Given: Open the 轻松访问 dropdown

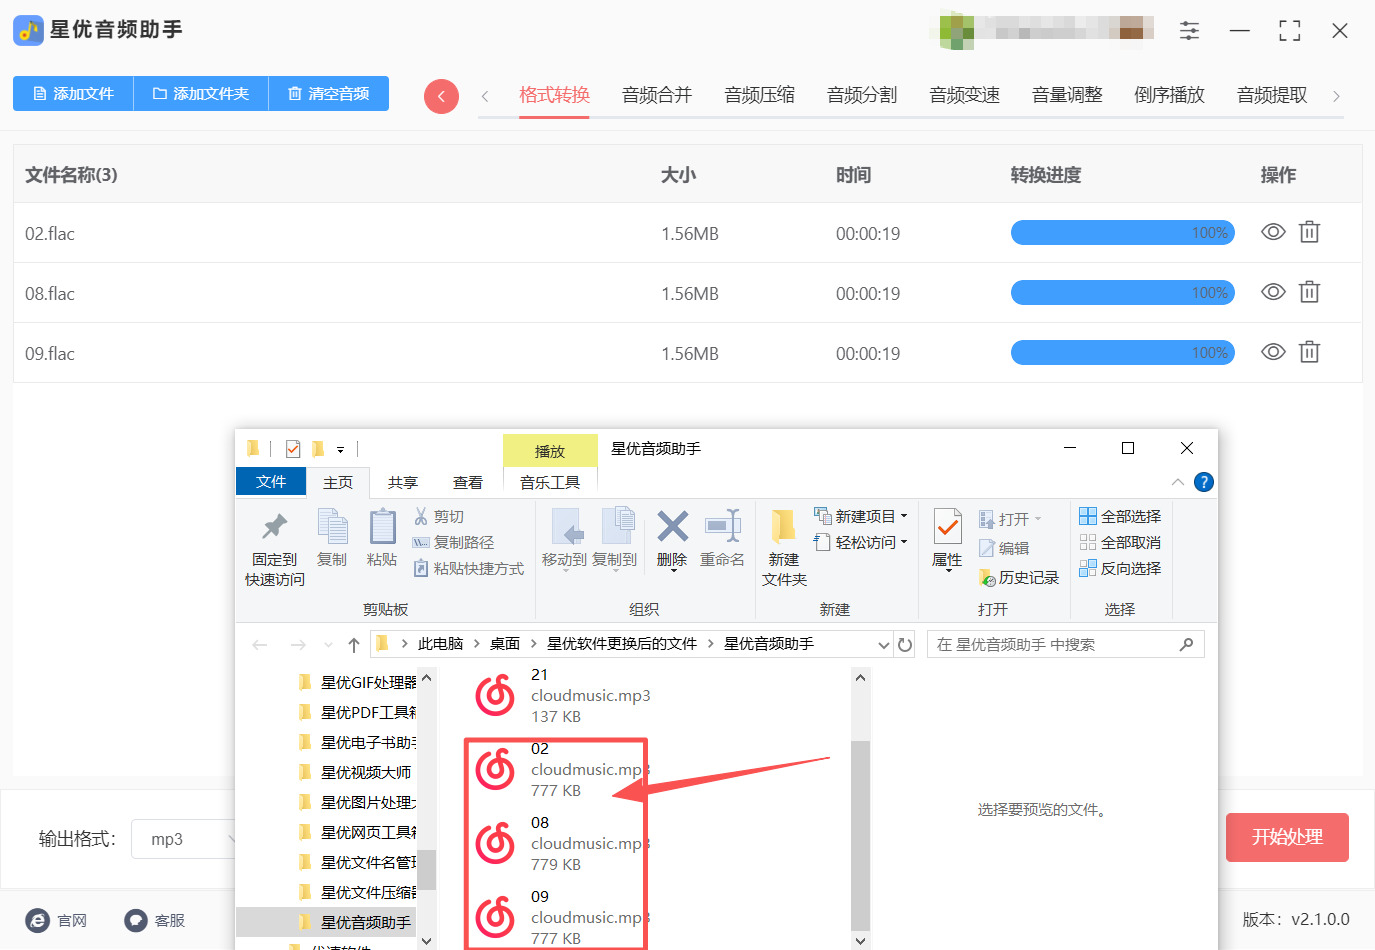Looking at the screenshot, I should [861, 542].
